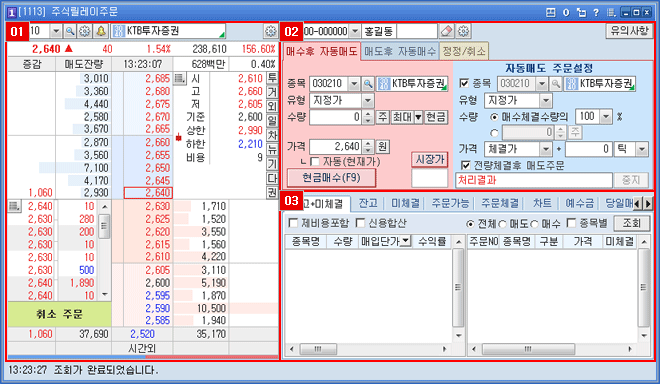Open the 주문가능 tab
The width and height of the screenshot is (660, 384).
[450, 203]
